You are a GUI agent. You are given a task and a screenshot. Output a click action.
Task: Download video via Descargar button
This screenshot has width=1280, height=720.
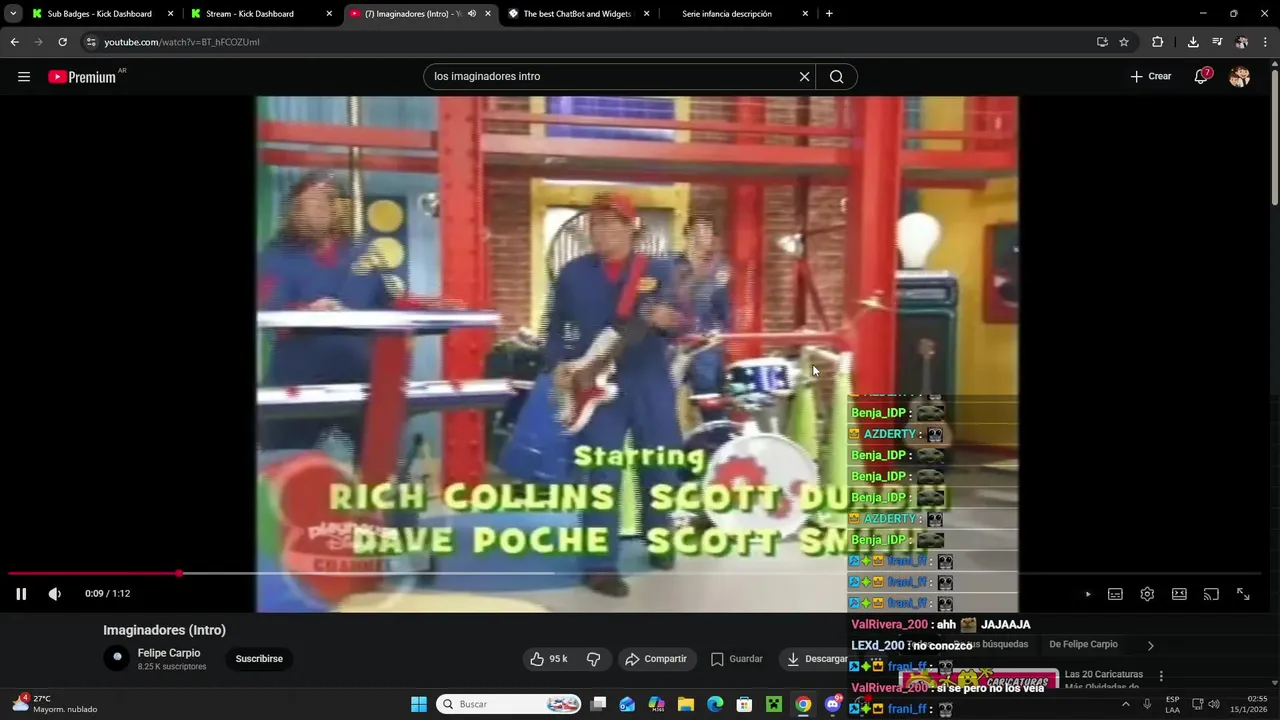pyautogui.click(x=815, y=659)
